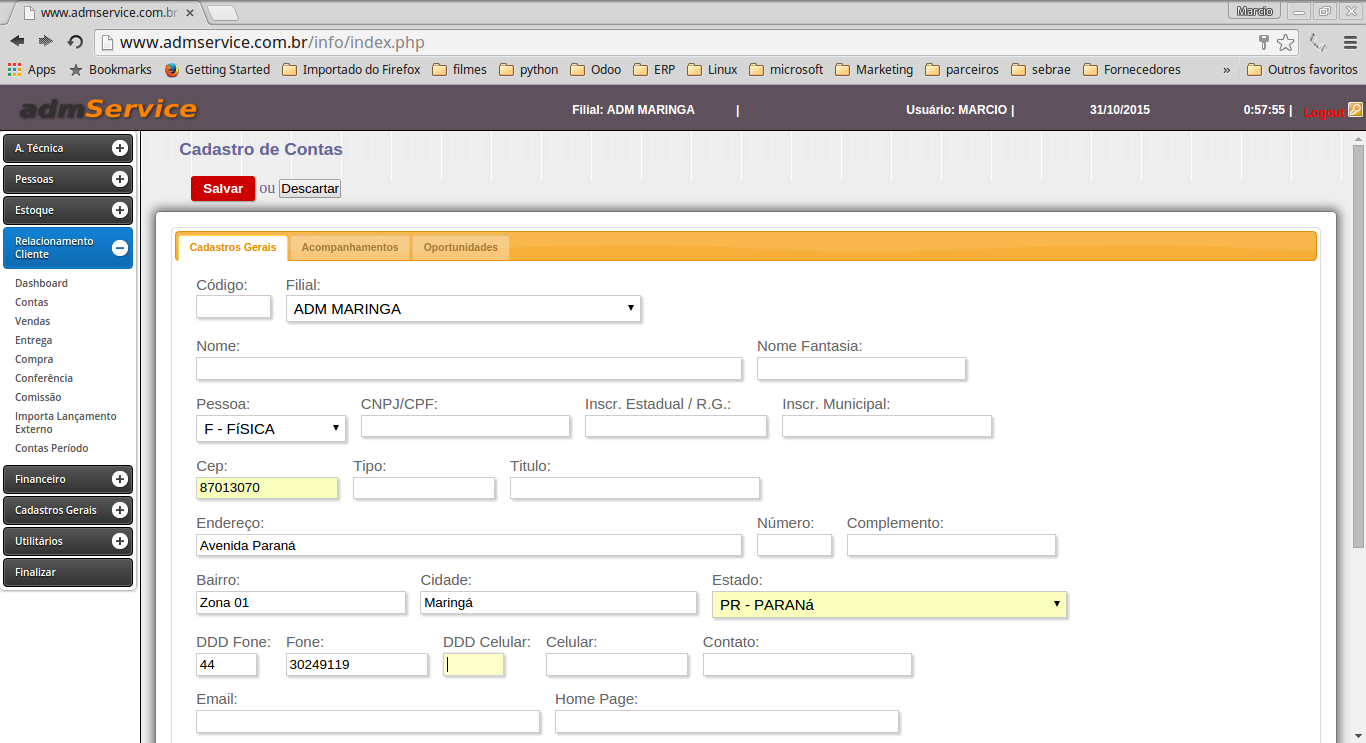1366x743 pixels.
Task: Click the Descartar button
Action: coord(310,188)
